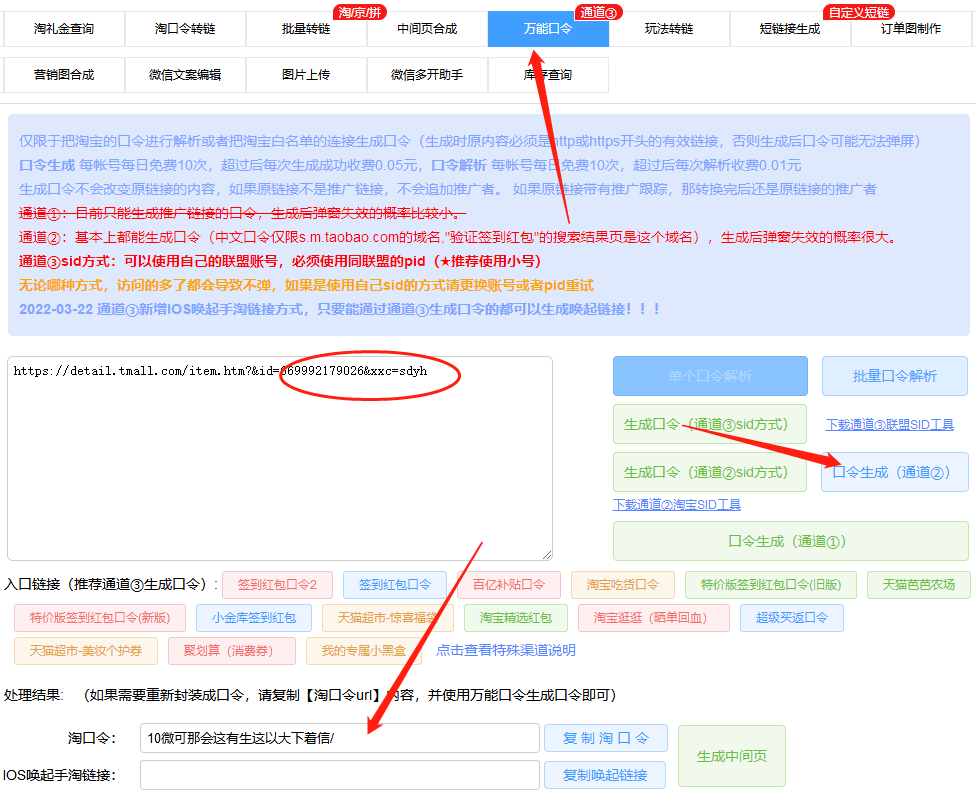Open the 库存查询 tab
This screenshot has height=810, width=976.
coord(548,75)
